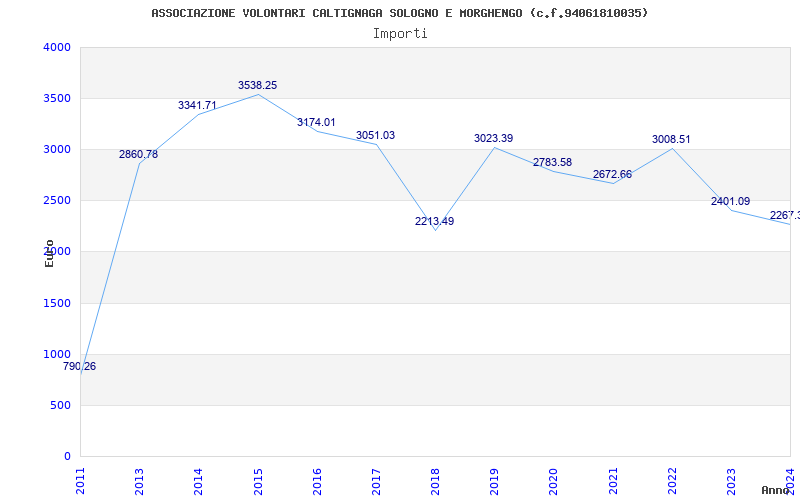Click the chart title with c.f.94061810035
800x500 pixels.
tap(399, 13)
